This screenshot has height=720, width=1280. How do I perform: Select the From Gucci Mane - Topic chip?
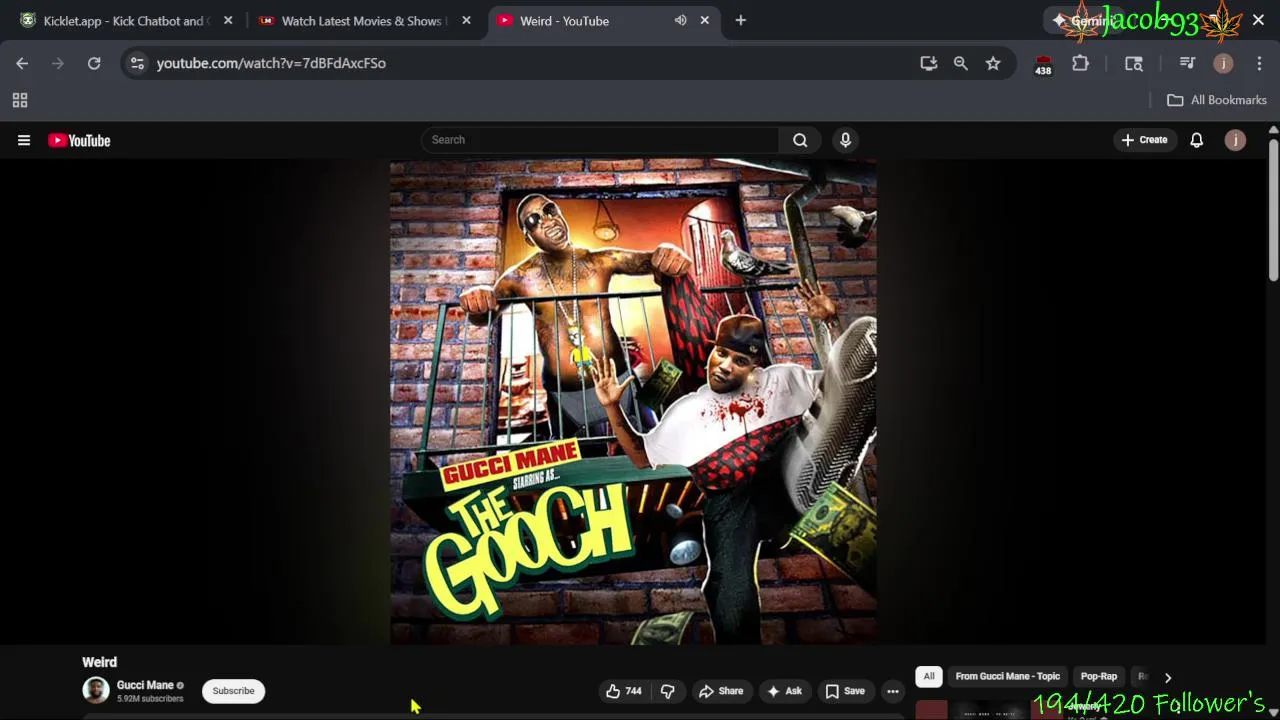tap(1007, 677)
